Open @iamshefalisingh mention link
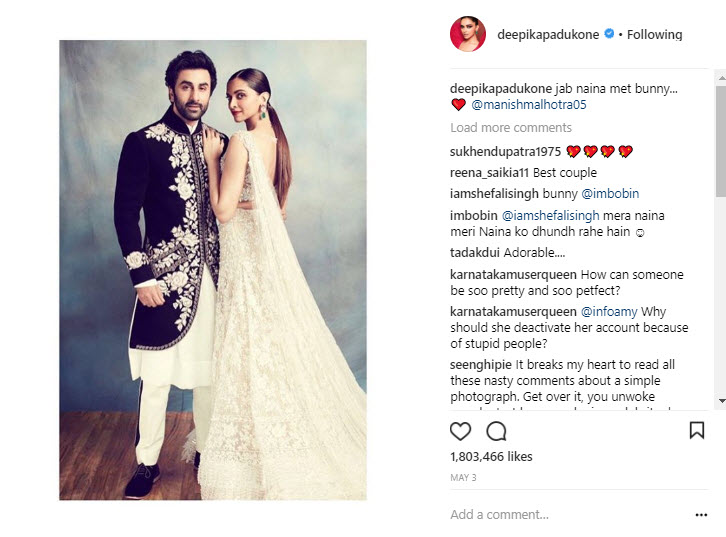 (551, 216)
